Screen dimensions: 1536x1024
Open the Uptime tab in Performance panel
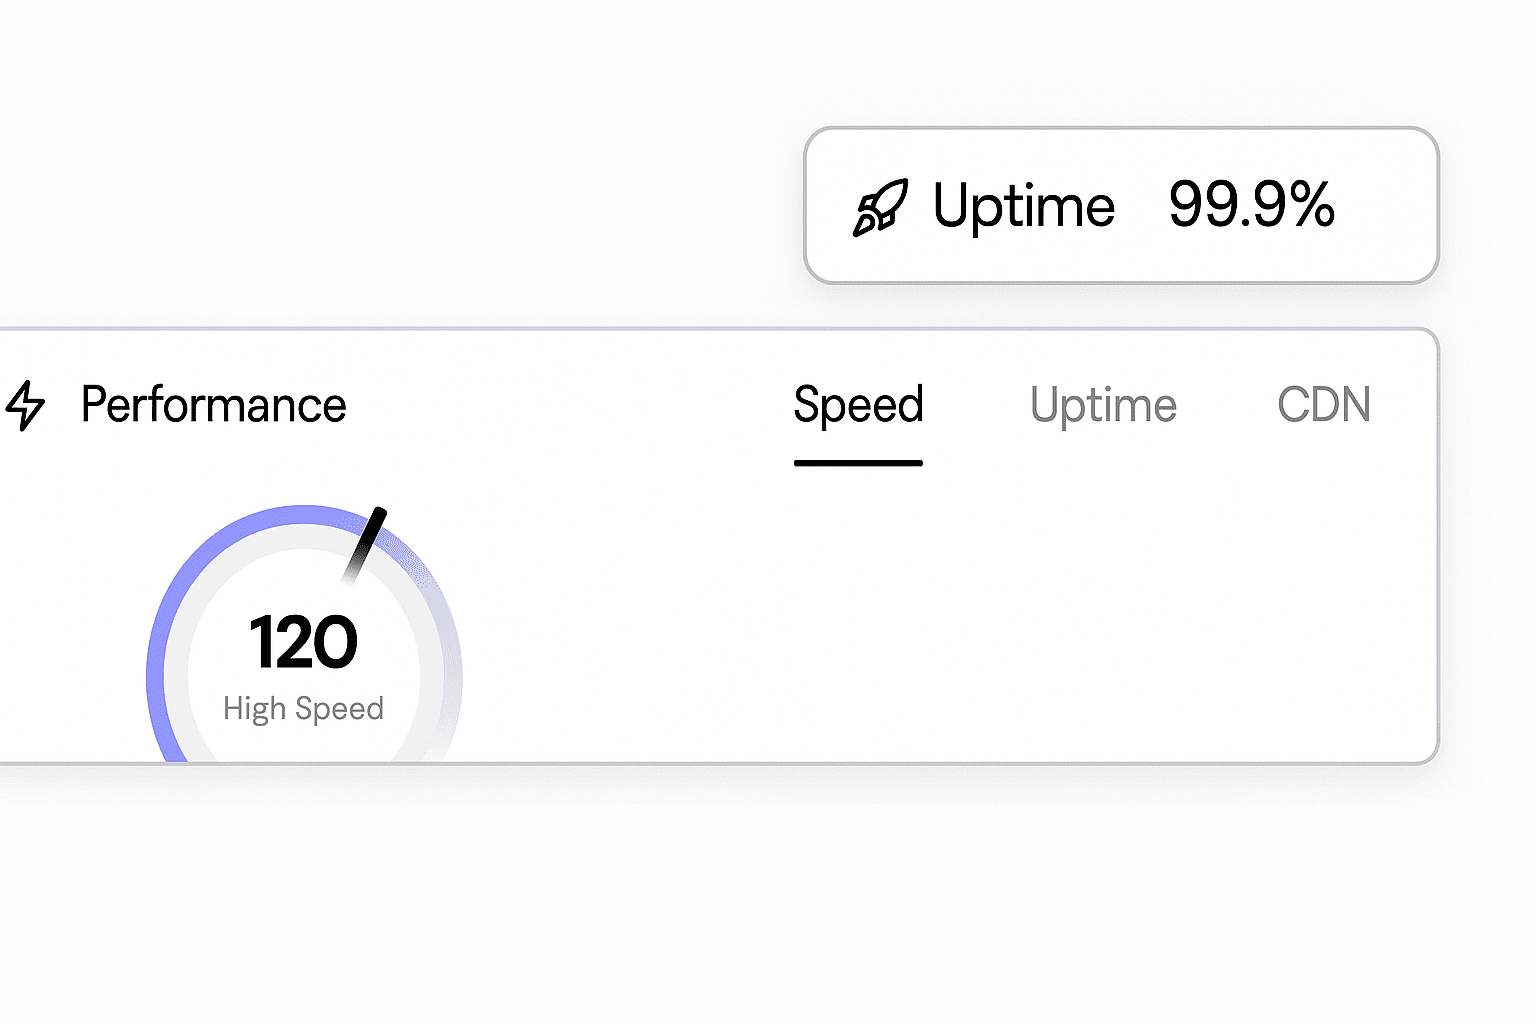[x=1103, y=405]
